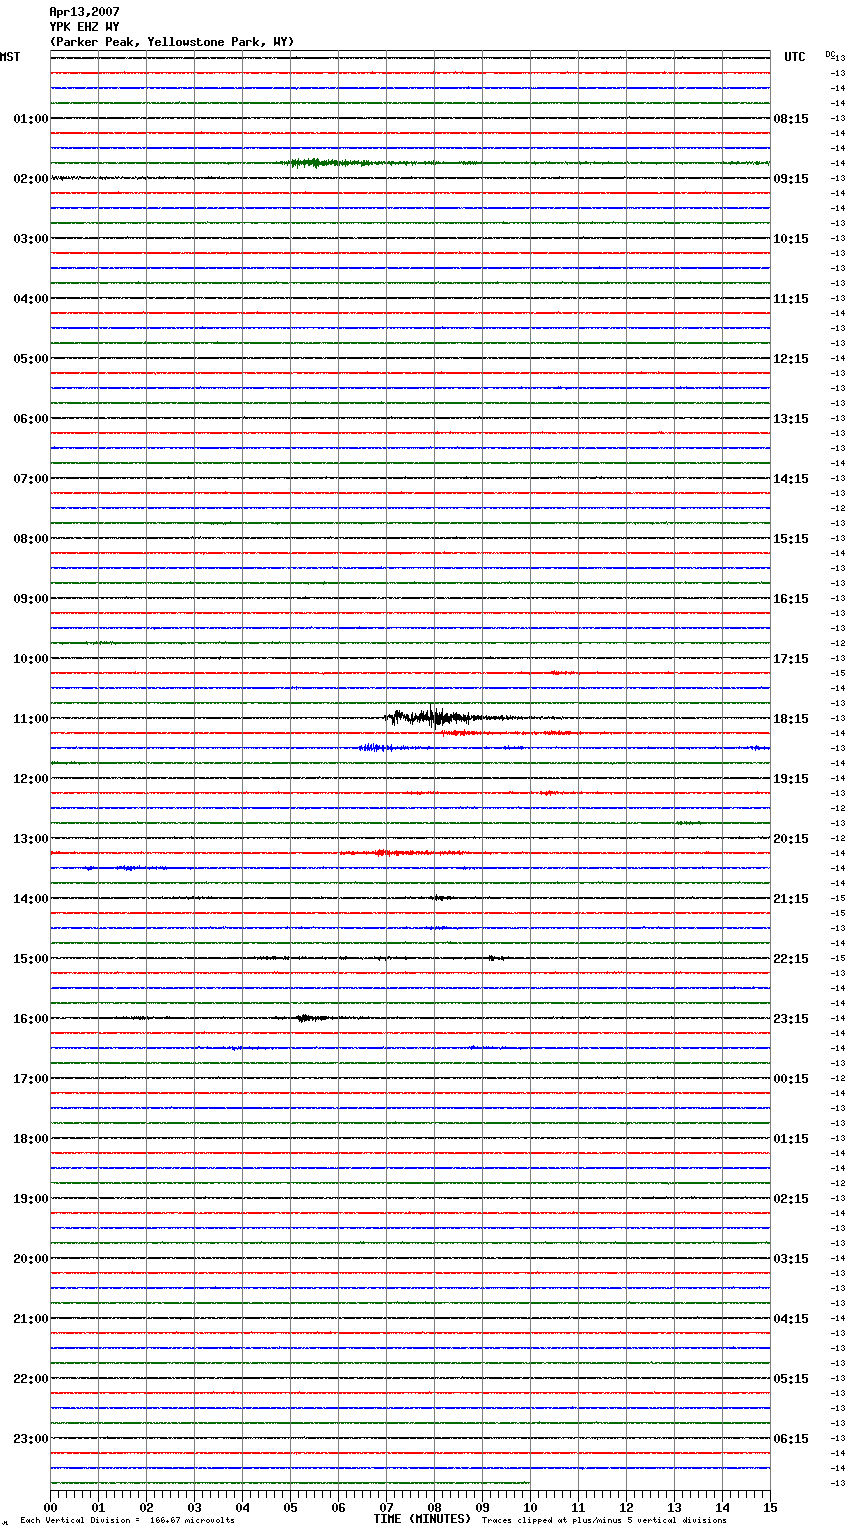
Task: Click minute tick label 15 on axis
Action: coord(770,1507)
